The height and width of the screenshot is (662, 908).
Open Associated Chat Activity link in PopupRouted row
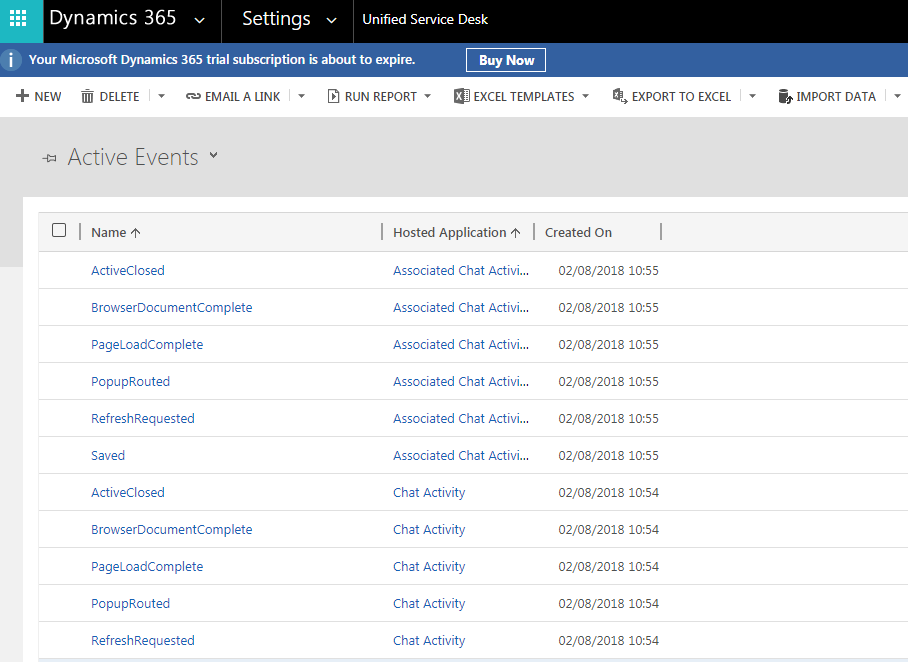tap(461, 382)
